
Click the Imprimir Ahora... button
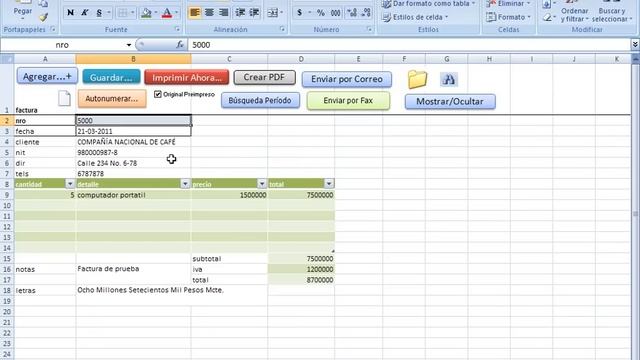tap(187, 78)
